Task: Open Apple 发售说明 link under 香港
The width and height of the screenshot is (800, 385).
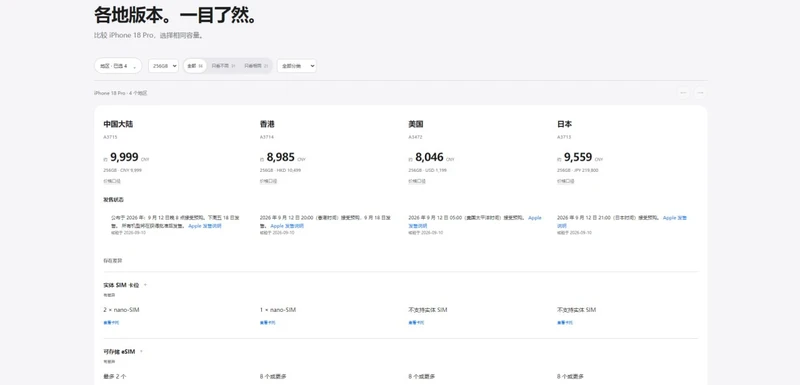Action: [287, 225]
